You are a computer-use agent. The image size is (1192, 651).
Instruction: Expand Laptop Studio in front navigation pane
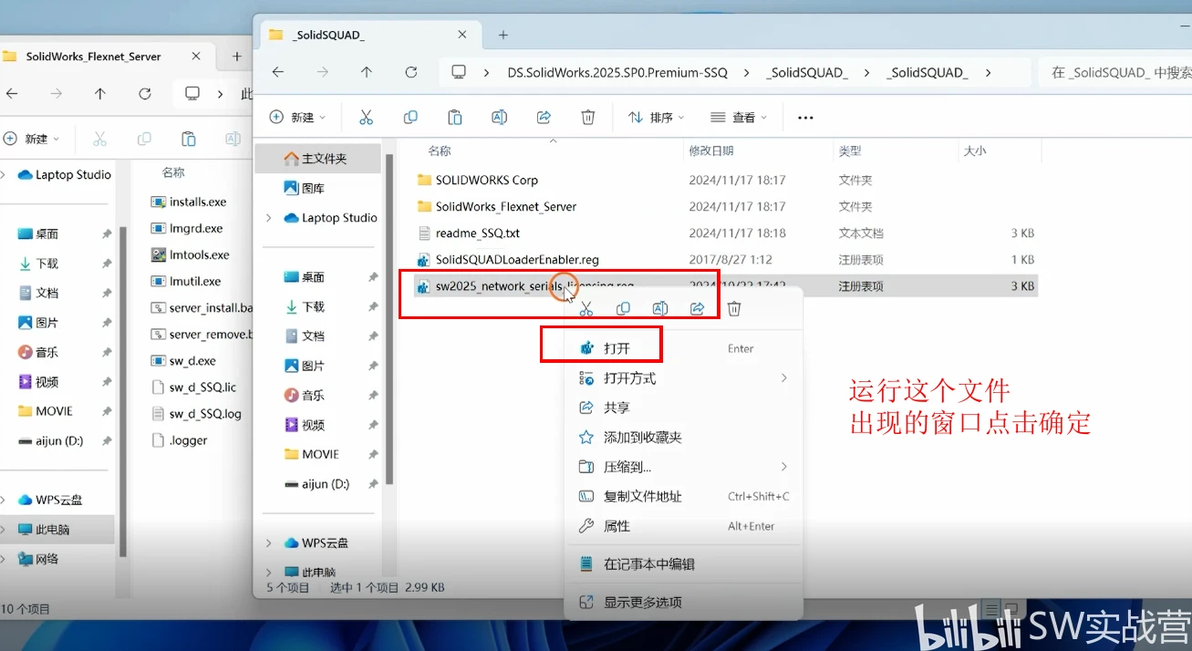point(268,218)
